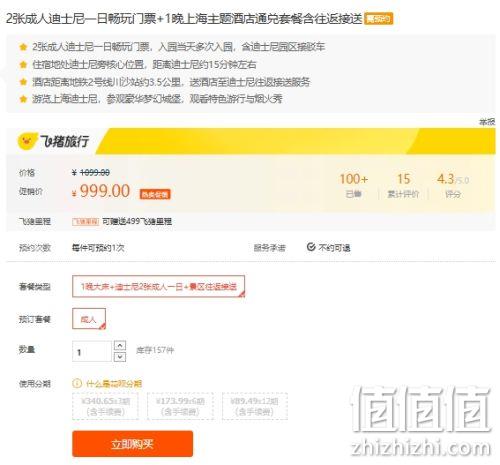Click the 100+ 已售 sold count
The image size is (500, 465).
point(353,185)
